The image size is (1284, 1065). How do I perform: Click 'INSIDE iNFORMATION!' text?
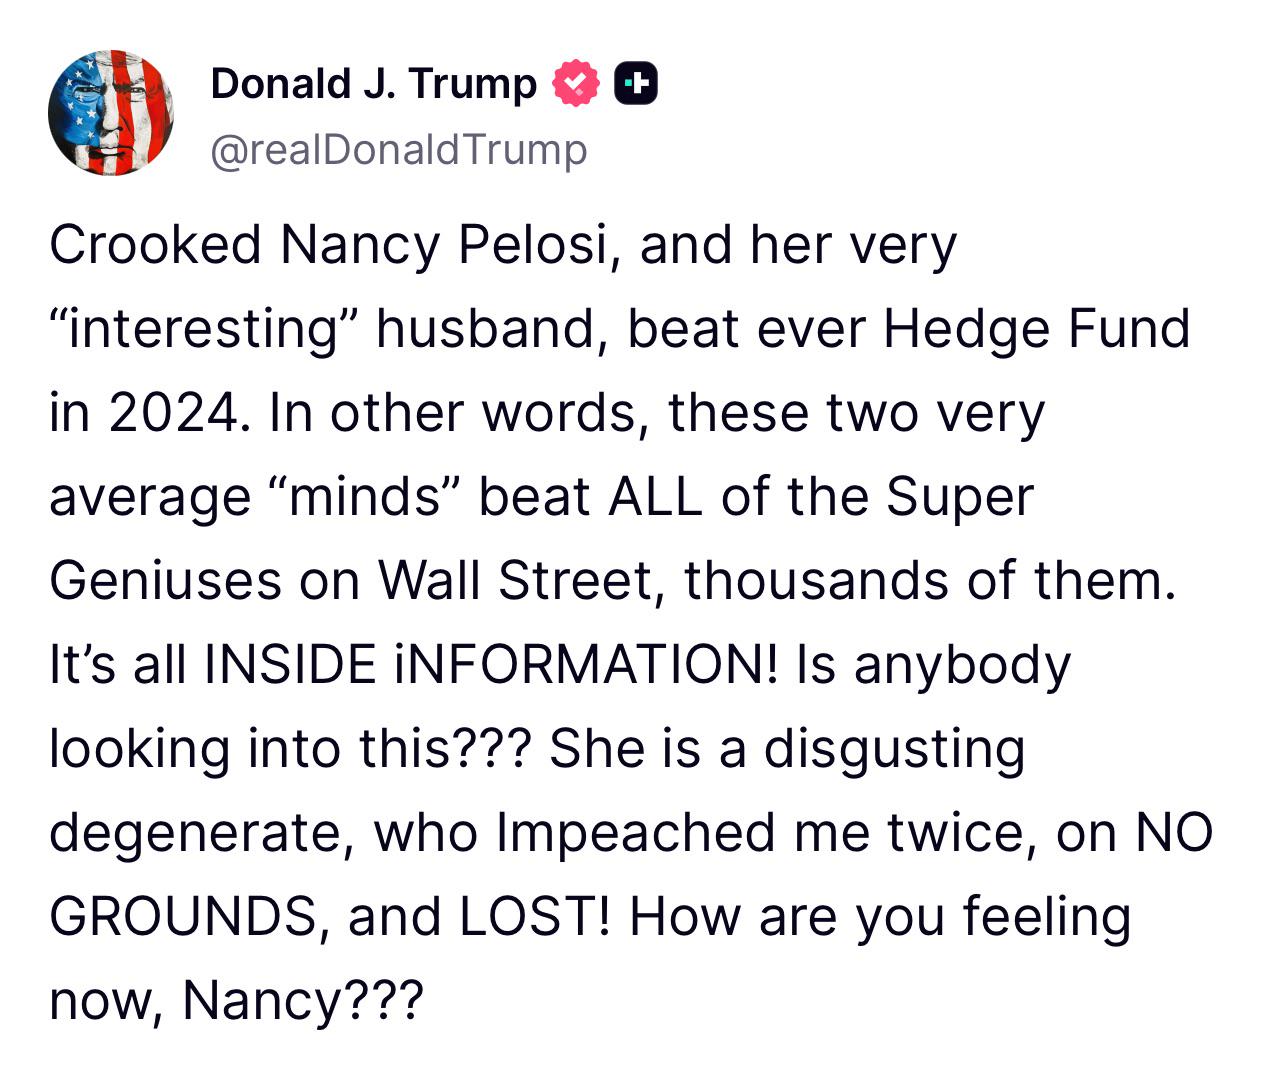click(x=491, y=664)
